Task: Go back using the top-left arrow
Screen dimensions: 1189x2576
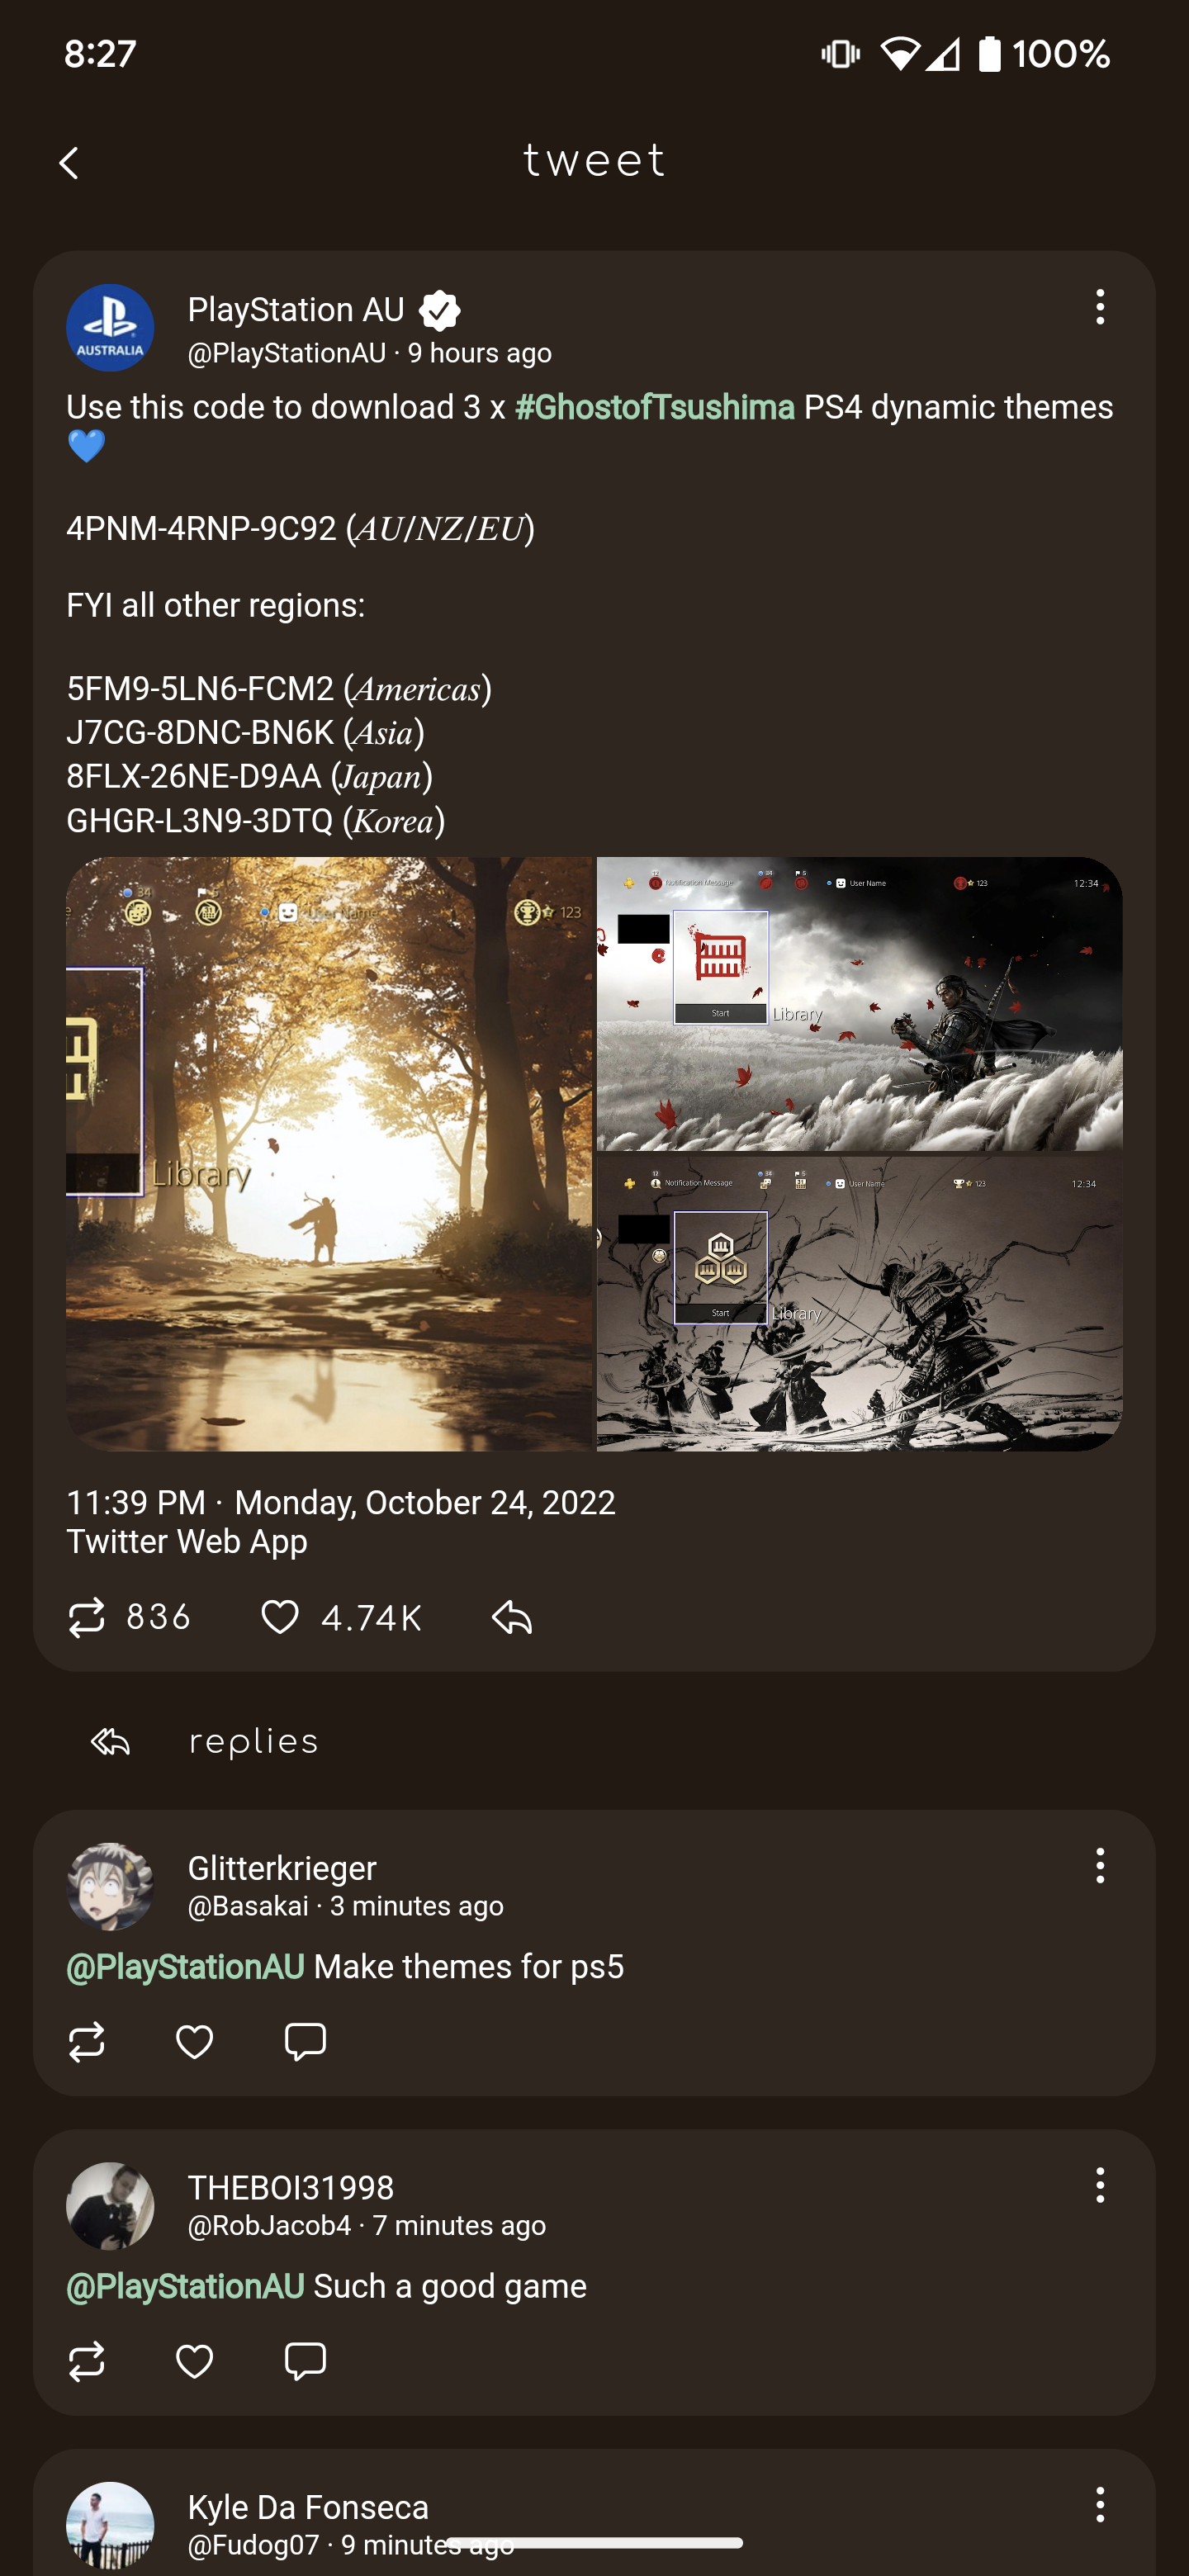Action: (69, 163)
